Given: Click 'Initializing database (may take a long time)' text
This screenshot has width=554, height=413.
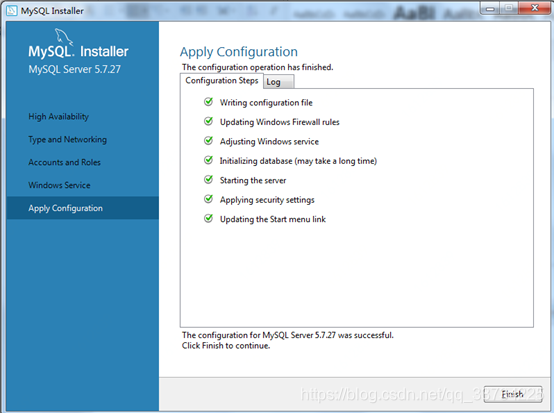Looking at the screenshot, I should [x=298, y=161].
